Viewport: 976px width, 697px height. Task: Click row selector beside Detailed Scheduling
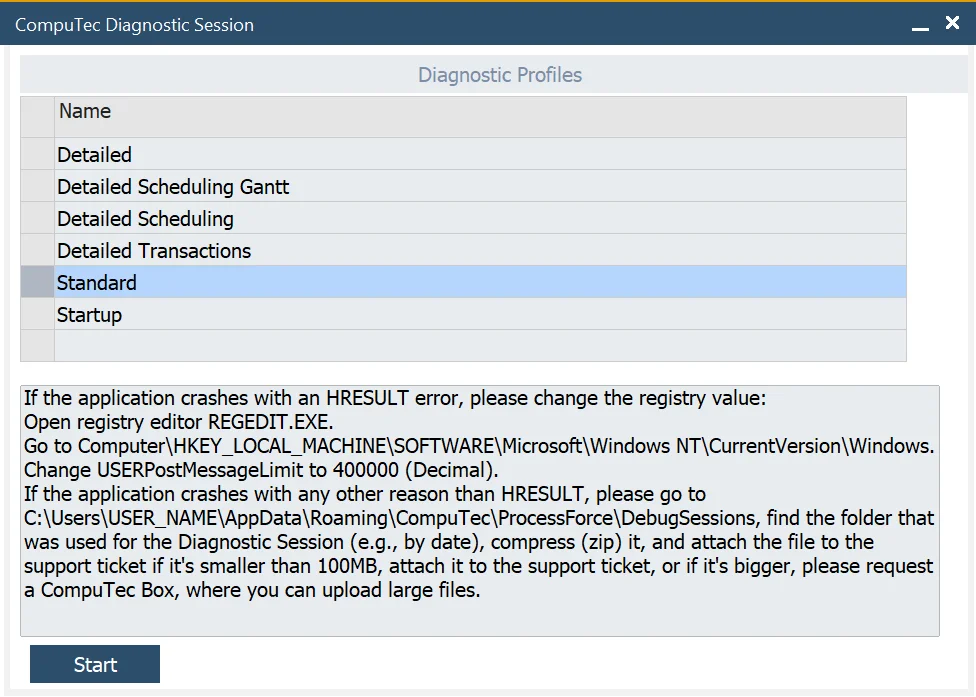pos(37,219)
